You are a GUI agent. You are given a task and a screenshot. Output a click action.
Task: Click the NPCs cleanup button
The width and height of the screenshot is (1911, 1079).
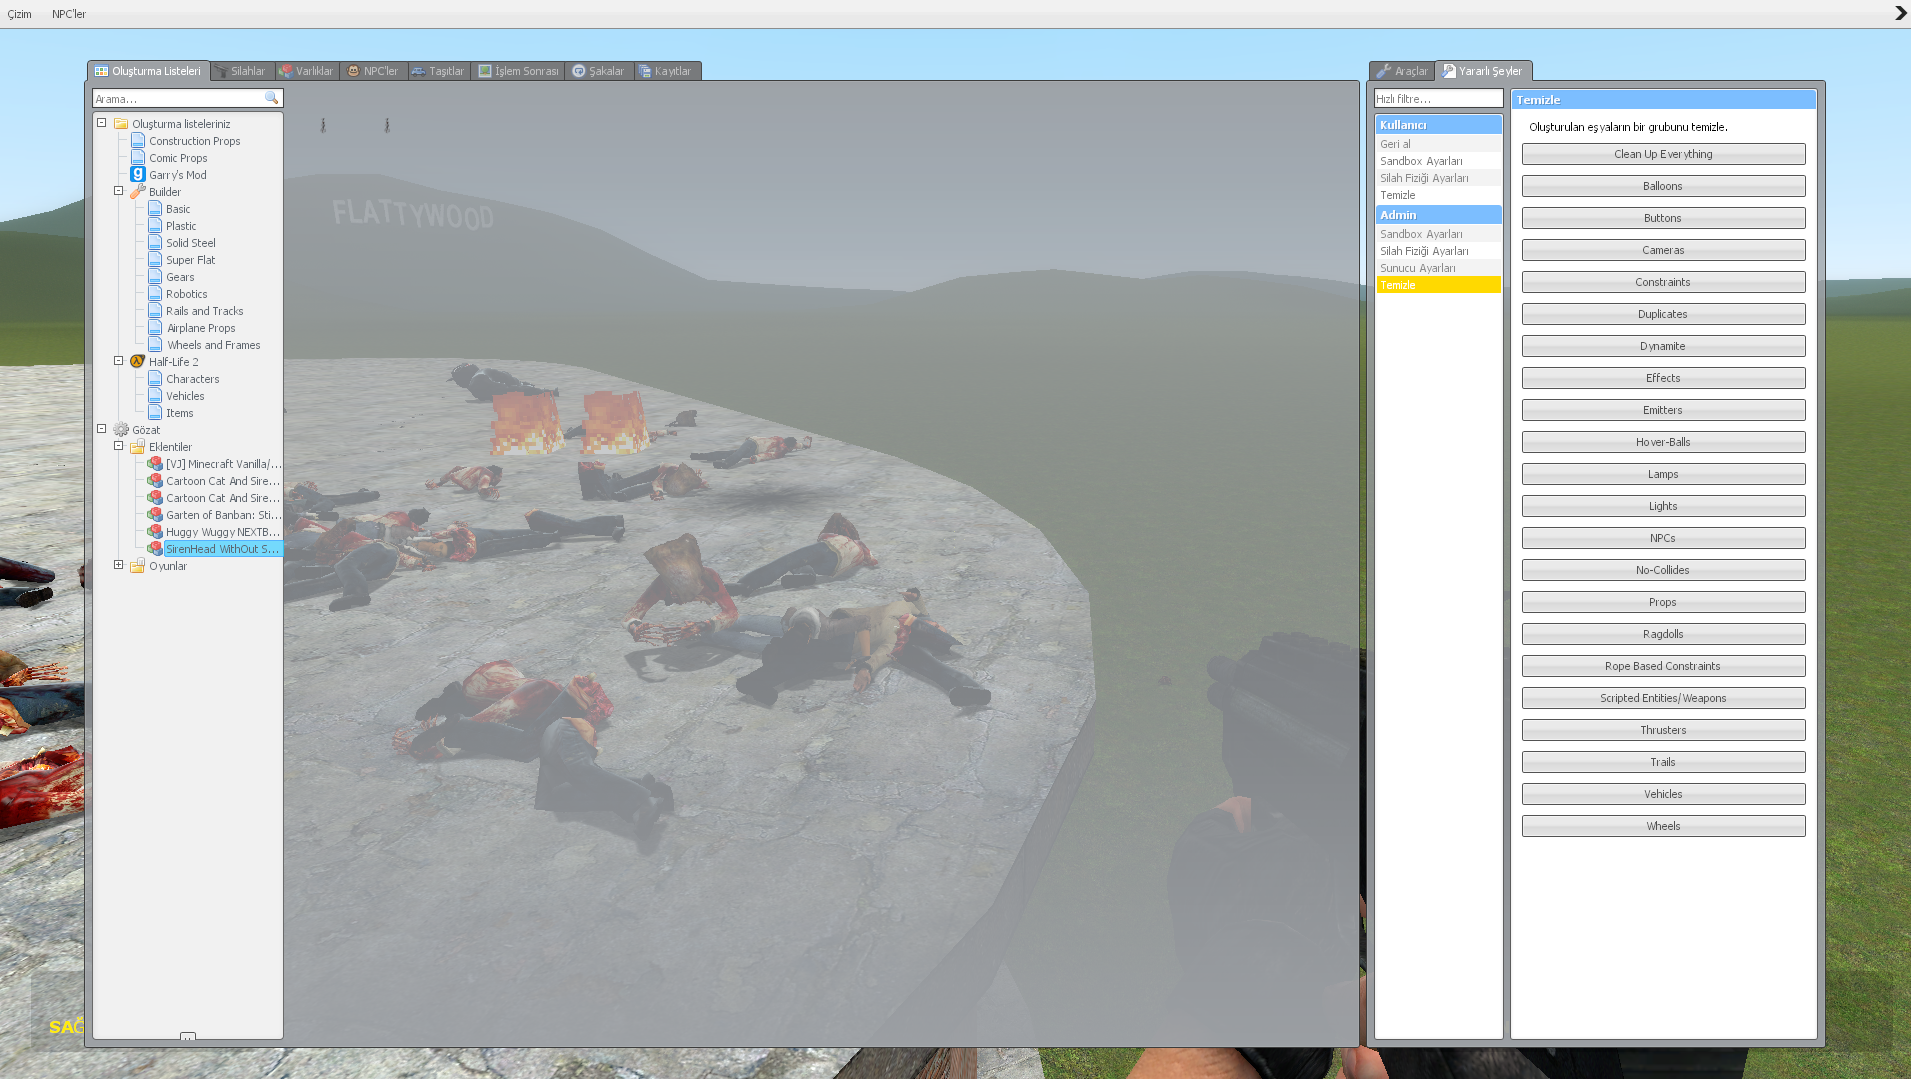(1663, 538)
